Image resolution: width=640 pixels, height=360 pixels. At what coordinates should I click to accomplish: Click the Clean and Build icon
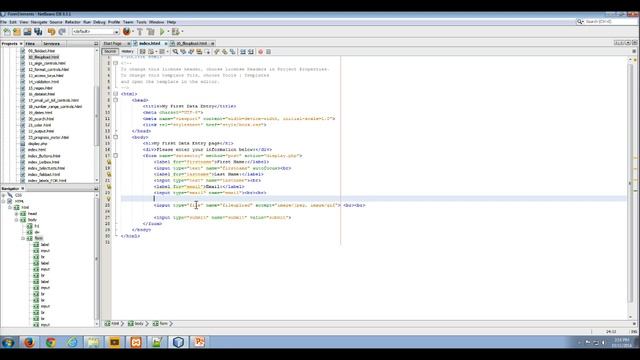tap(151, 32)
